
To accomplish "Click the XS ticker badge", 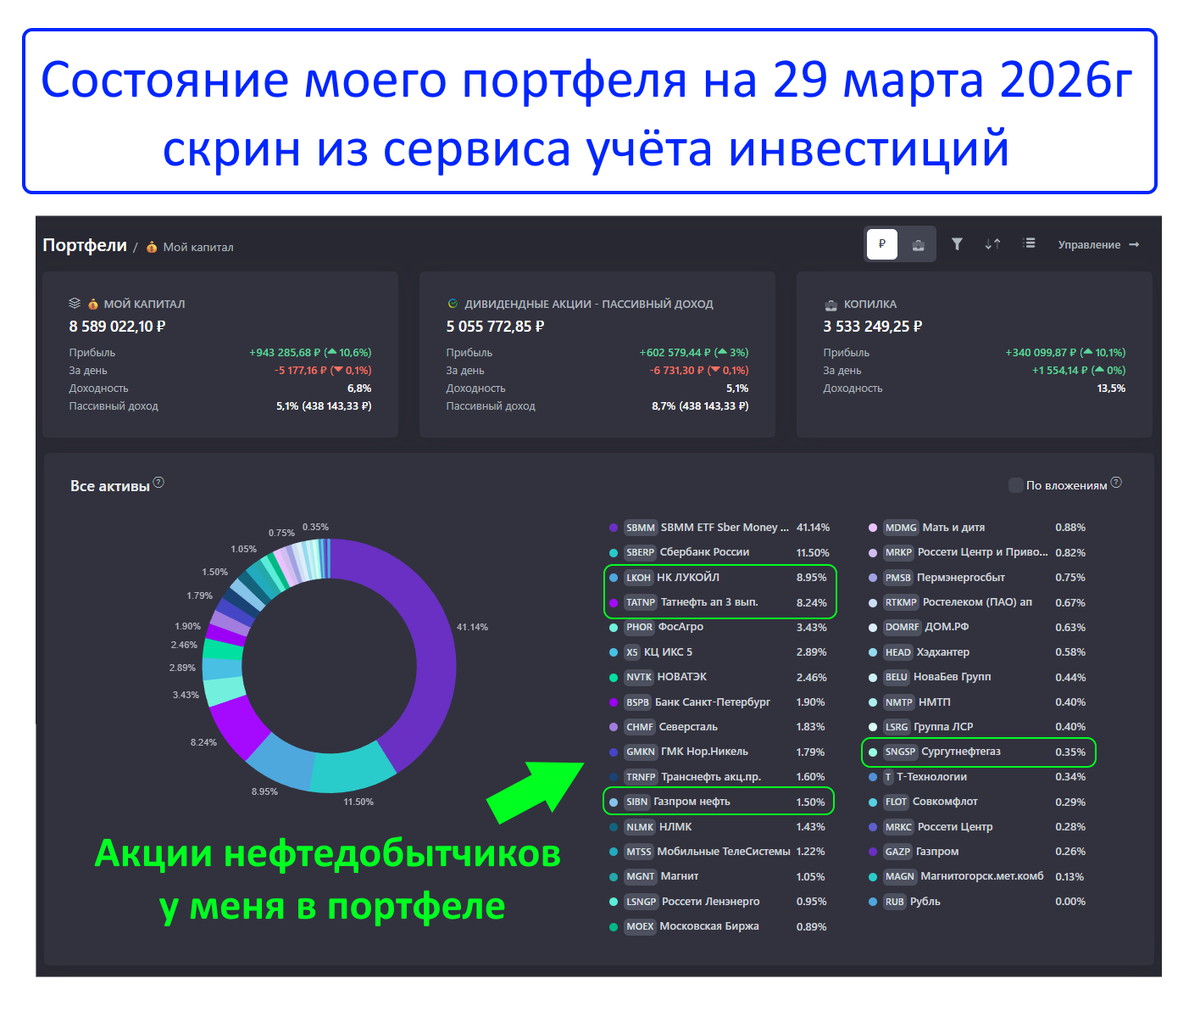I will coord(632,652).
